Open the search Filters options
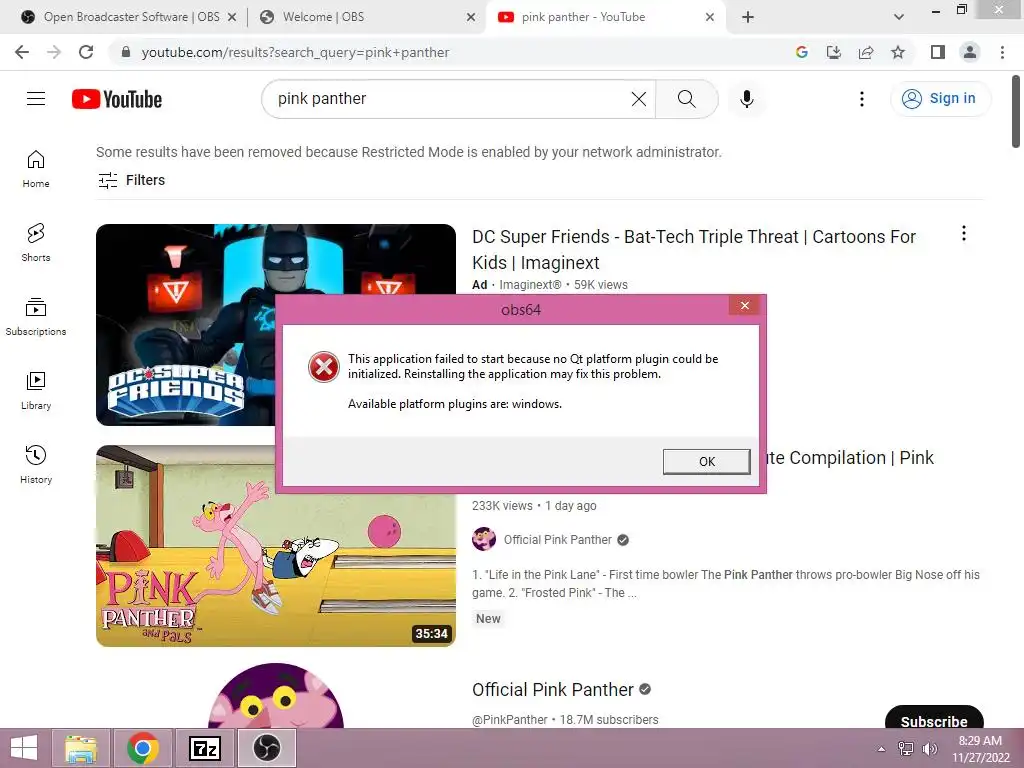The width and height of the screenshot is (1024, 768). [x=131, y=180]
